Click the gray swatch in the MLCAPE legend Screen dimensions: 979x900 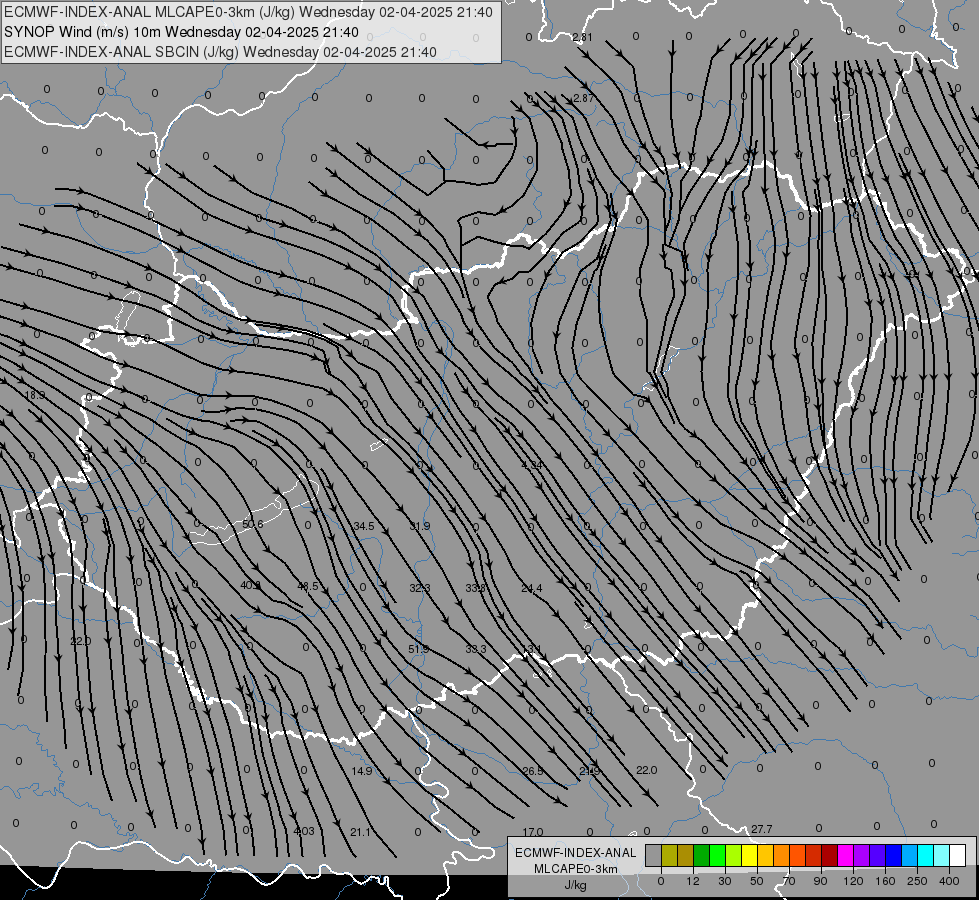[654, 855]
